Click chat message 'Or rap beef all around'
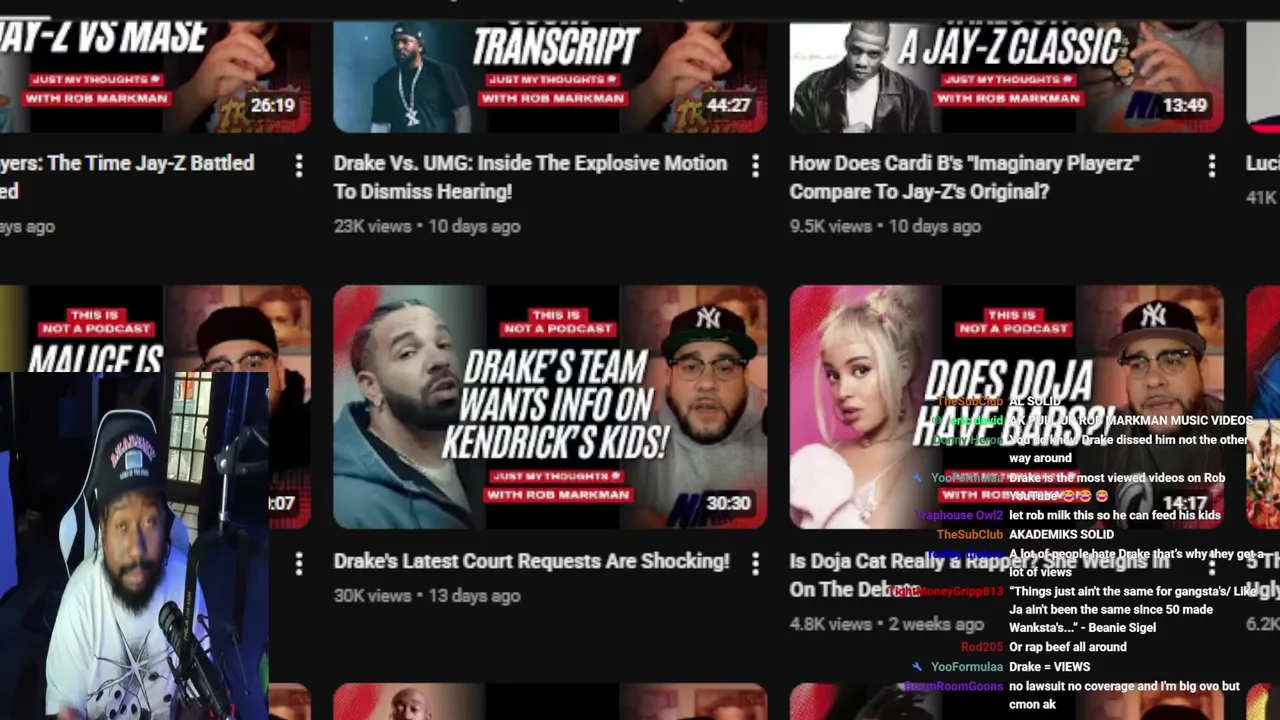Image resolution: width=1280 pixels, height=720 pixels. point(1068,647)
